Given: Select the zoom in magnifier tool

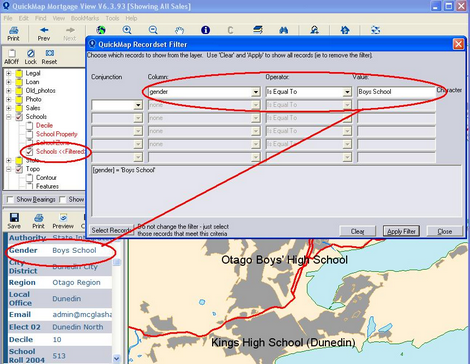Looking at the screenshot, I should tap(127, 30).
